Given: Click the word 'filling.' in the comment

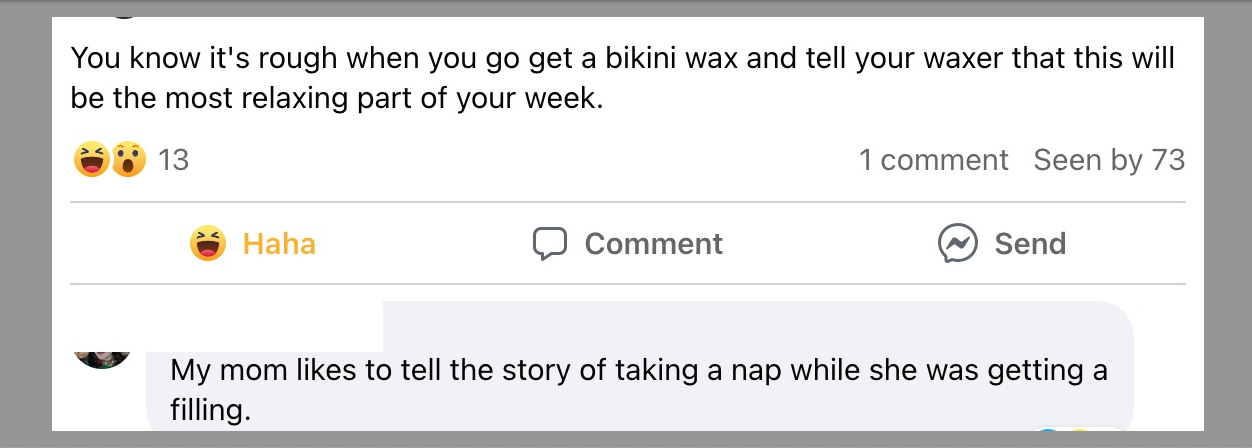Looking at the screenshot, I should coord(209,410).
